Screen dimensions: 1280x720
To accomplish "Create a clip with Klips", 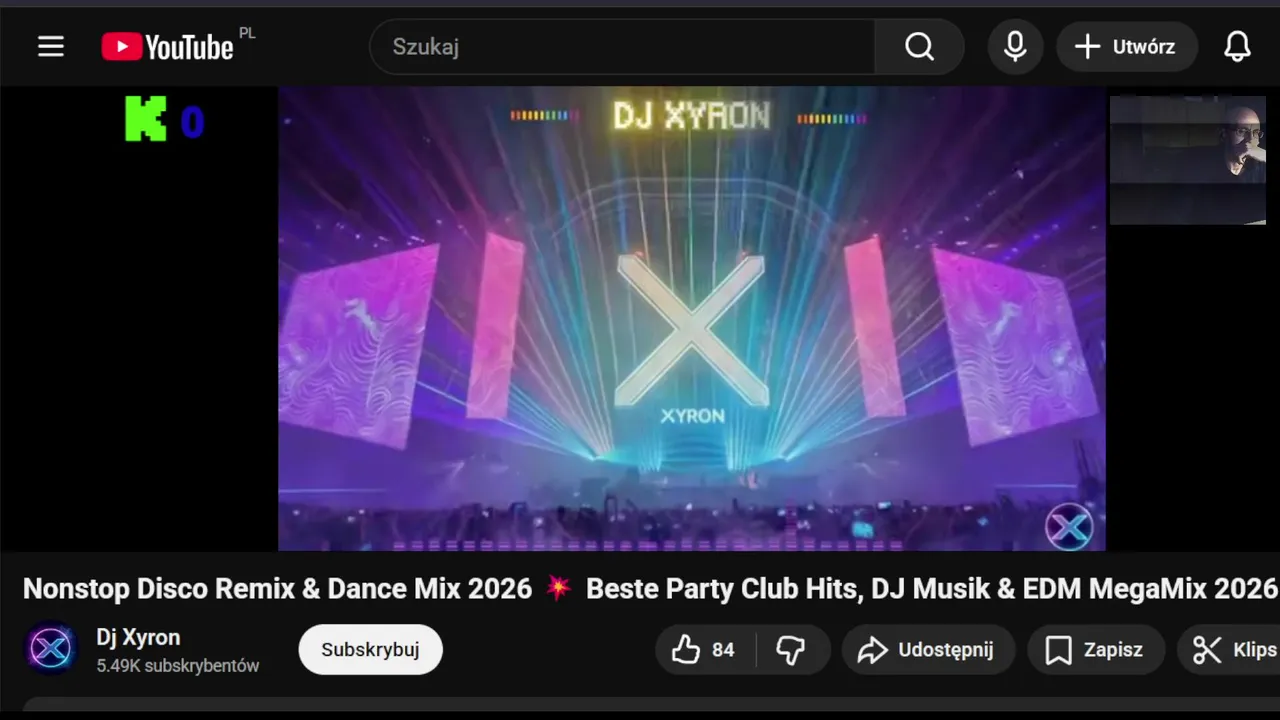I will [1229, 650].
